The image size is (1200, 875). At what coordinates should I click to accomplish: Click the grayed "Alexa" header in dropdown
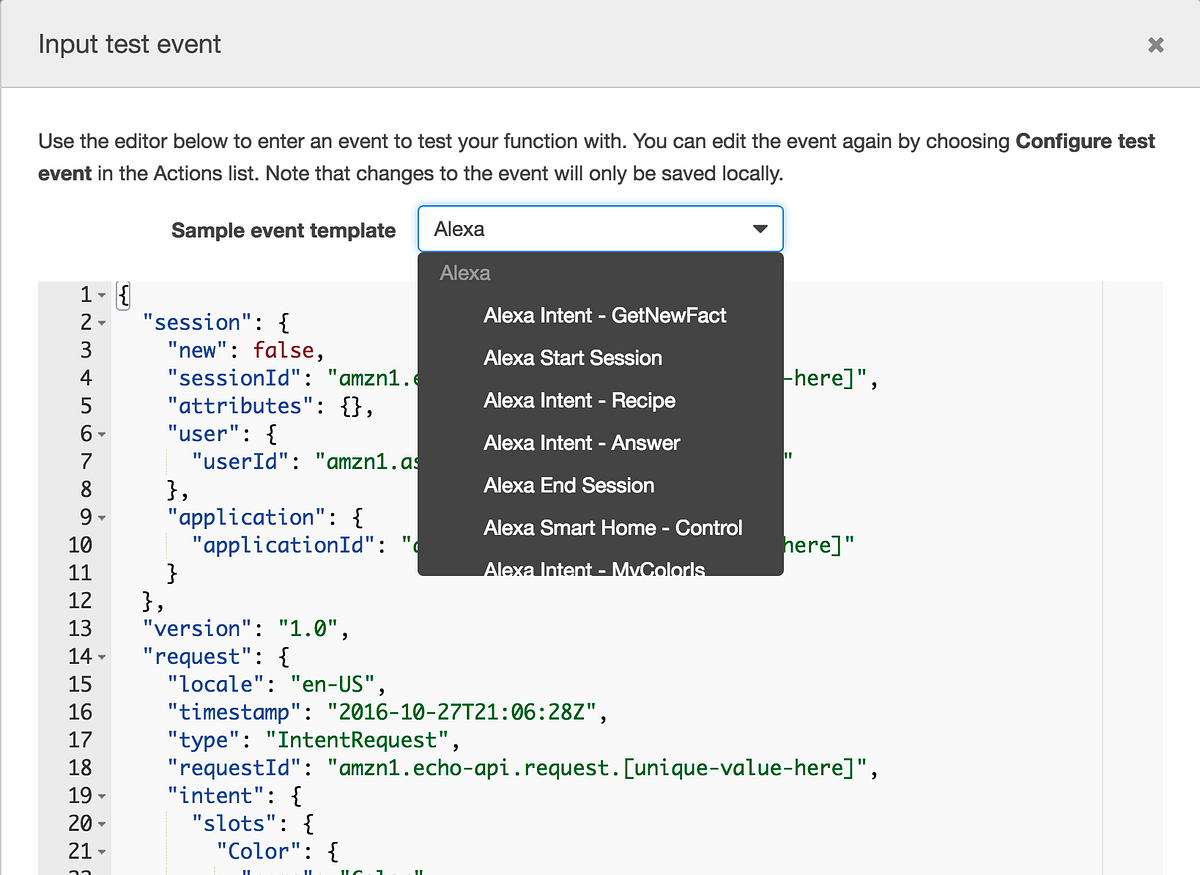tap(464, 272)
